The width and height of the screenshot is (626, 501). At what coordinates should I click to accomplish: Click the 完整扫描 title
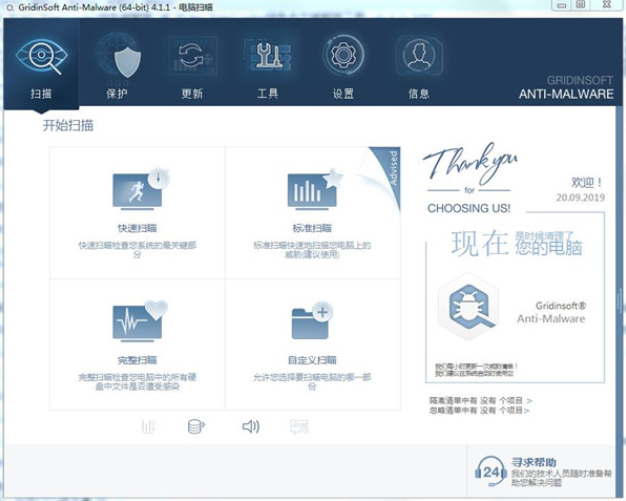(137, 360)
